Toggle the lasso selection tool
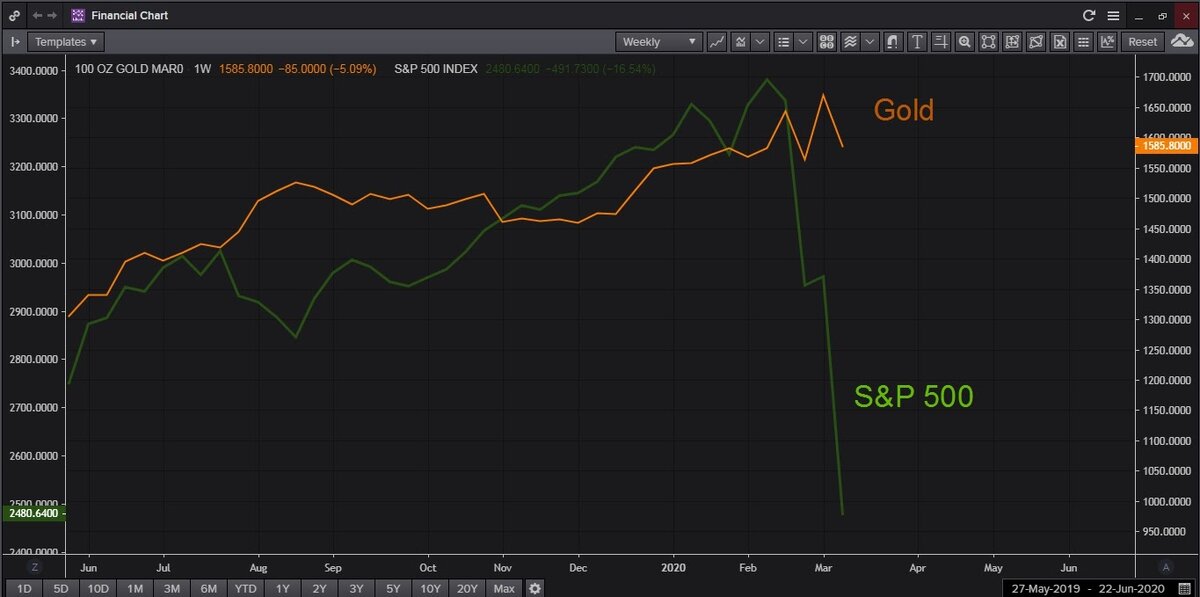1200x597 pixels. tap(1036, 41)
